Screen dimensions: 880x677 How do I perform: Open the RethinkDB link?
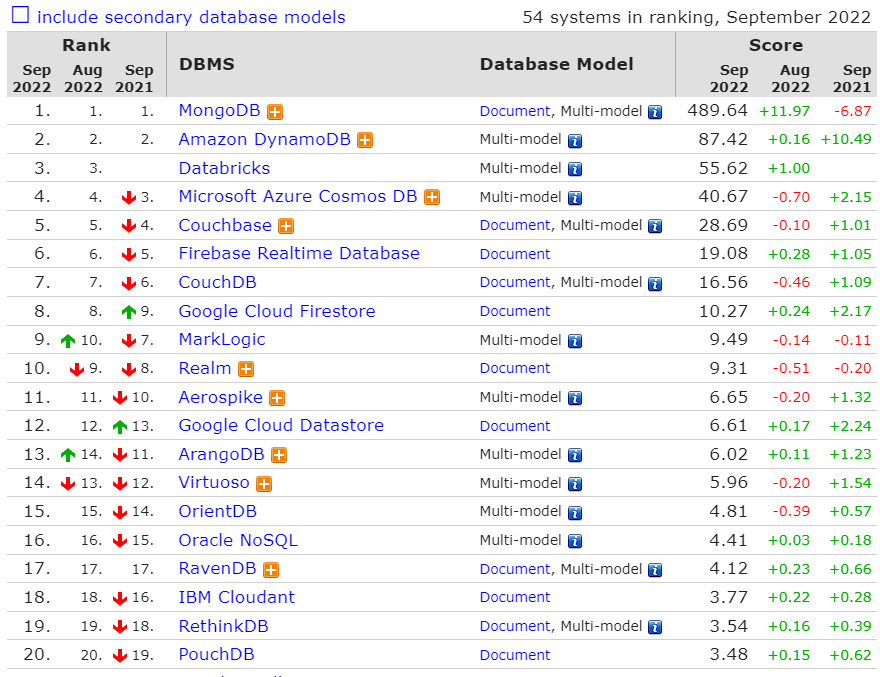click(223, 626)
